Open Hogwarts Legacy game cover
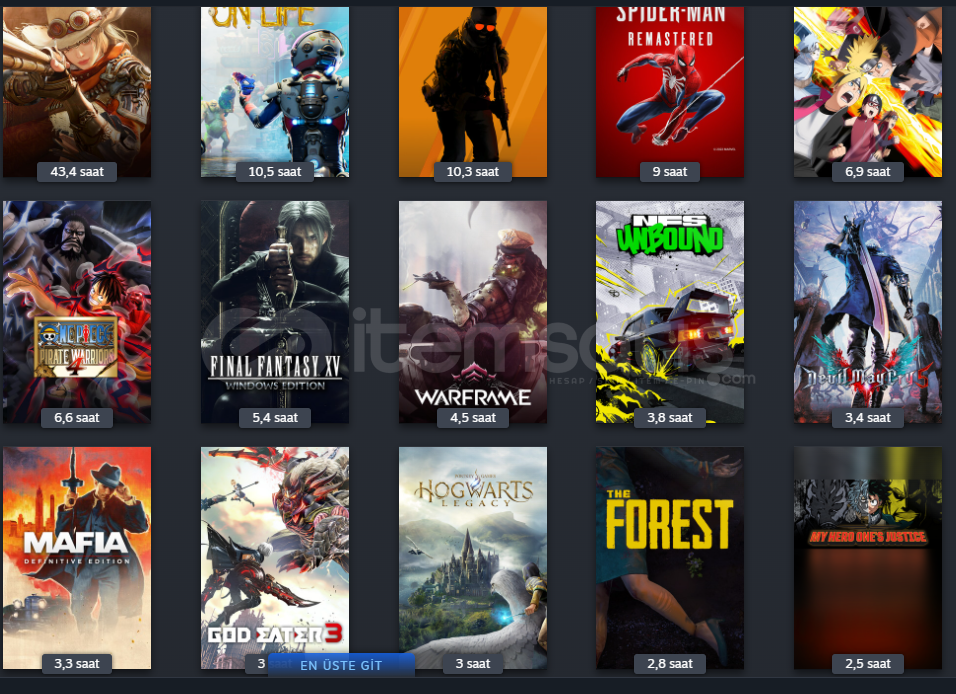The width and height of the screenshot is (956, 694). [473, 558]
